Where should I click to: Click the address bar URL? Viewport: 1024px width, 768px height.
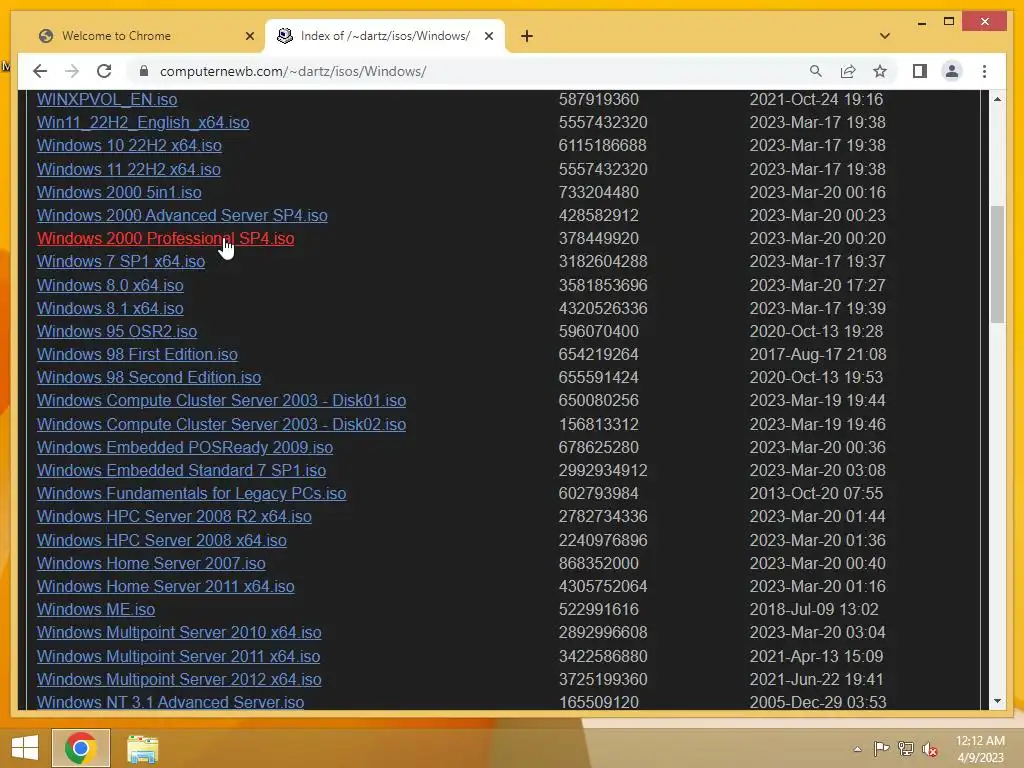point(293,71)
